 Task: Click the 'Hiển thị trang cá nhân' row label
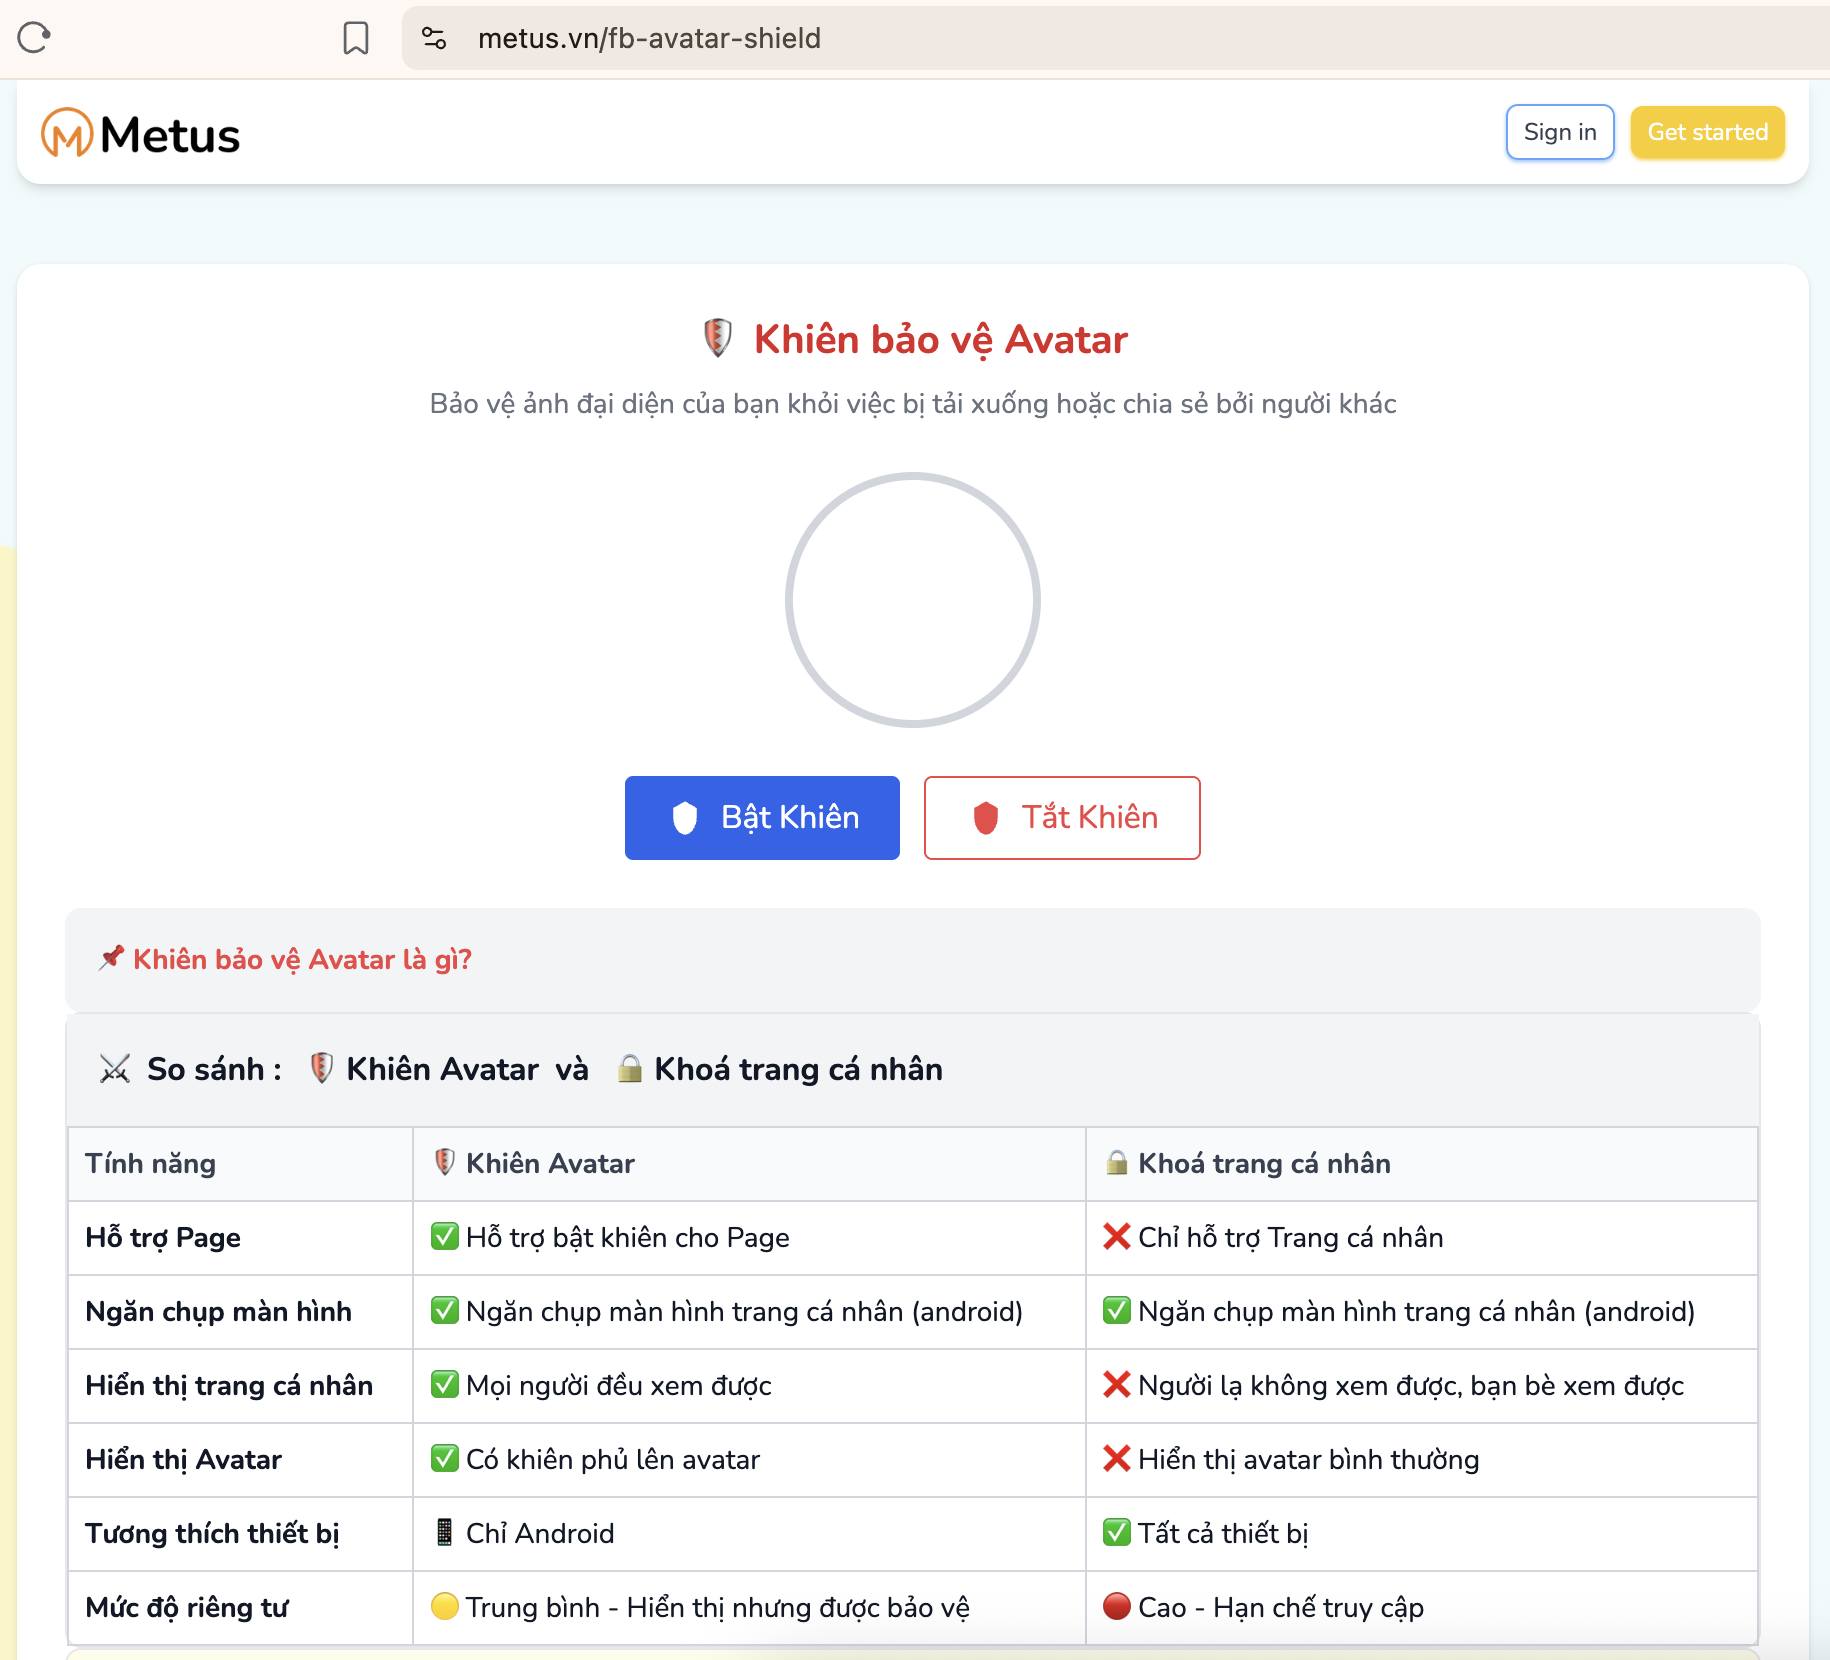coord(229,1386)
